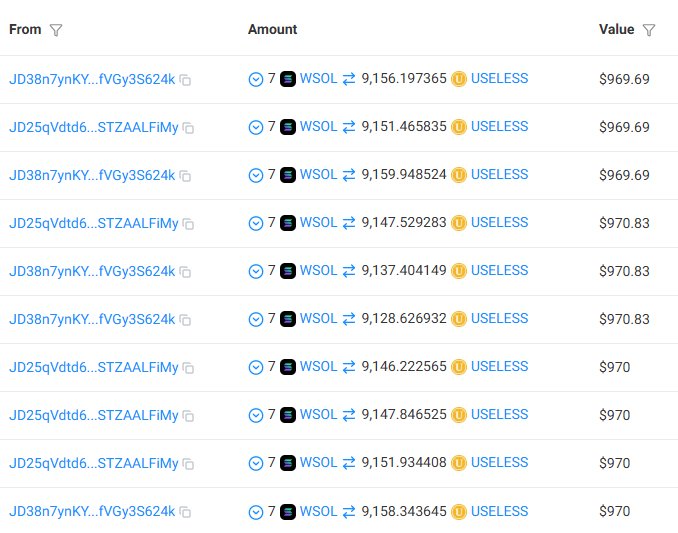Click the From column header label

pos(25,29)
